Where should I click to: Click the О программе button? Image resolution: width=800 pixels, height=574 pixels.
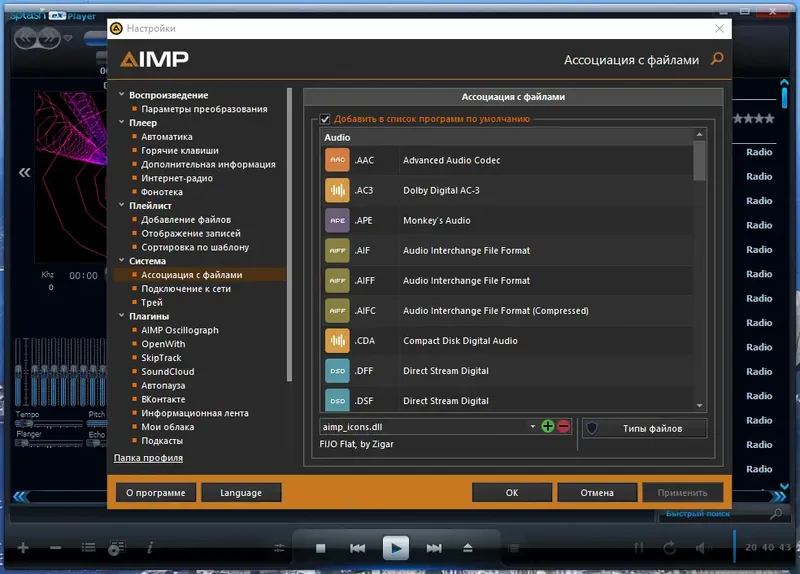tap(156, 492)
